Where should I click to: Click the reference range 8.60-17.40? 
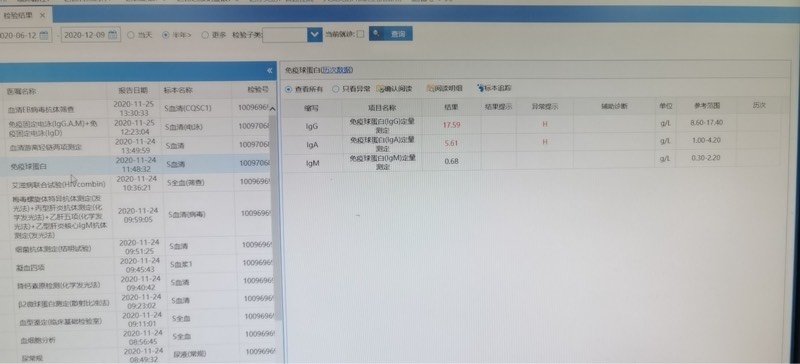[706, 123]
